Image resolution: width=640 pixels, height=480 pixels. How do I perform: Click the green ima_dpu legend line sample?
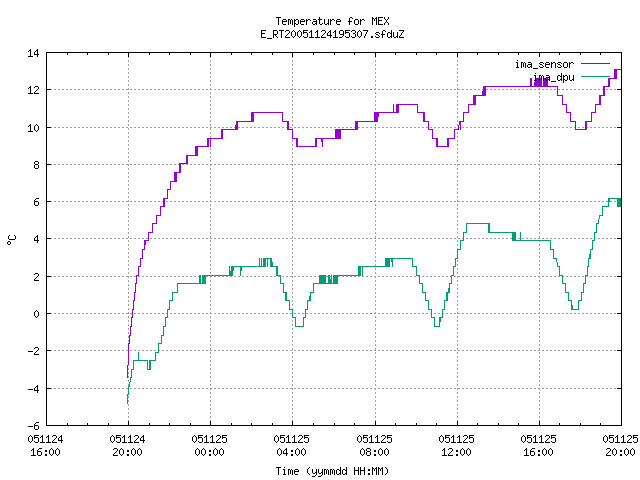click(595, 76)
